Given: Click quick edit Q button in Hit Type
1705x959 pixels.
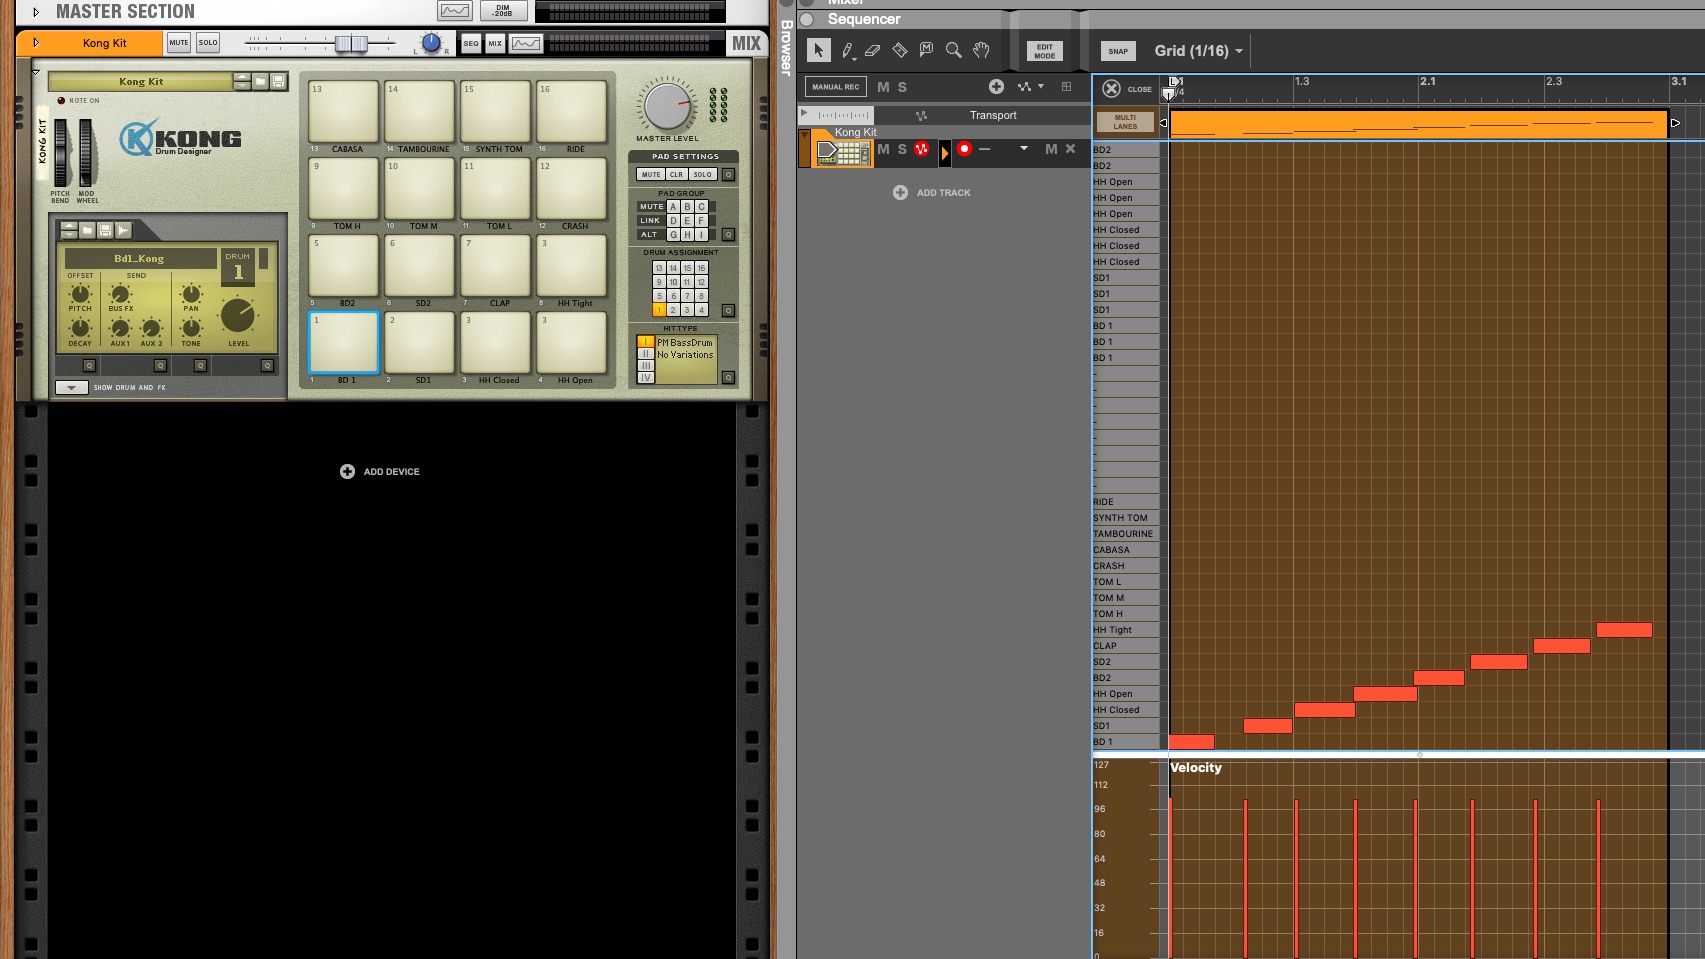Looking at the screenshot, I should pyautogui.click(x=728, y=377).
